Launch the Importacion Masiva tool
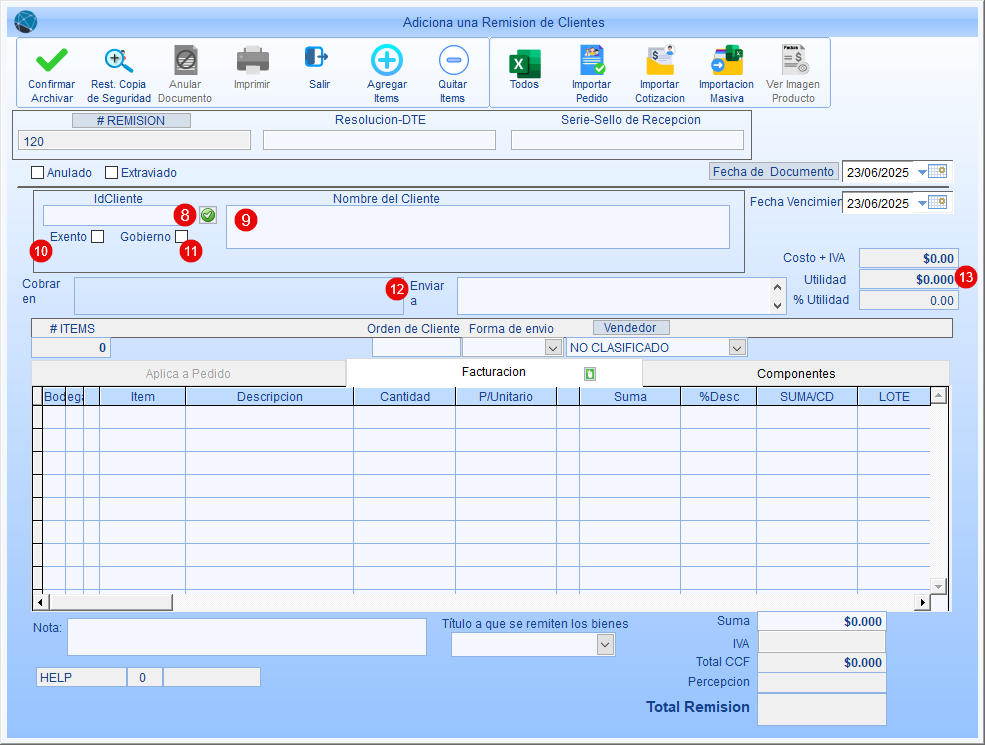Viewport: 985px width, 745px height. [x=726, y=61]
